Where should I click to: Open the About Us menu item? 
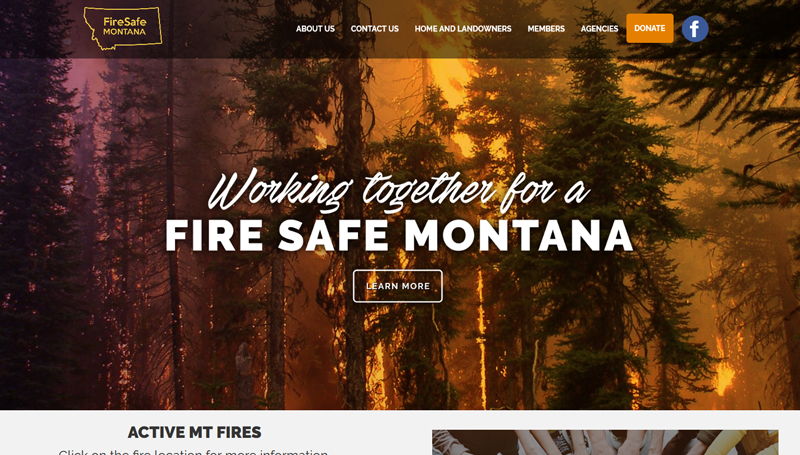[315, 29]
